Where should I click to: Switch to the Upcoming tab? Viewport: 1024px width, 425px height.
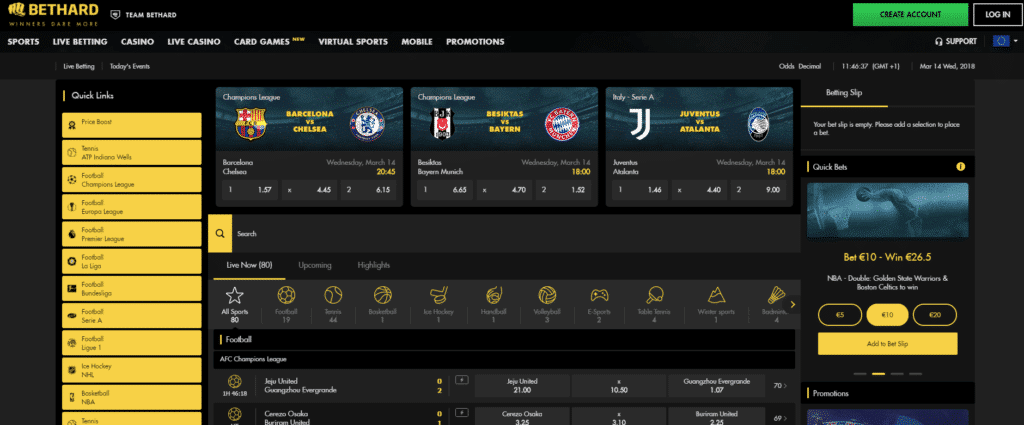pos(315,265)
